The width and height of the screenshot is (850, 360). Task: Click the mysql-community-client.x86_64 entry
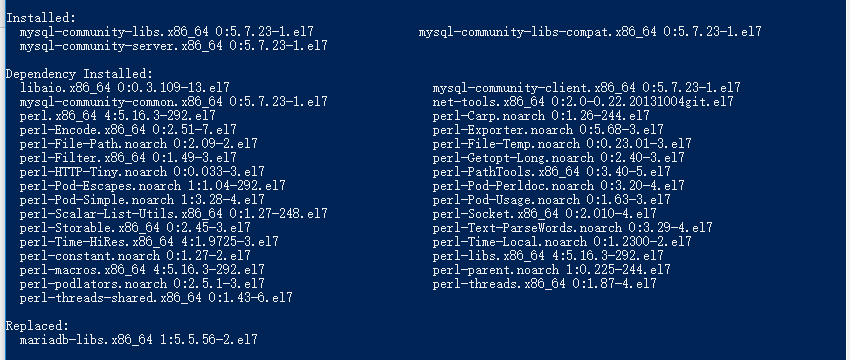tap(587, 88)
